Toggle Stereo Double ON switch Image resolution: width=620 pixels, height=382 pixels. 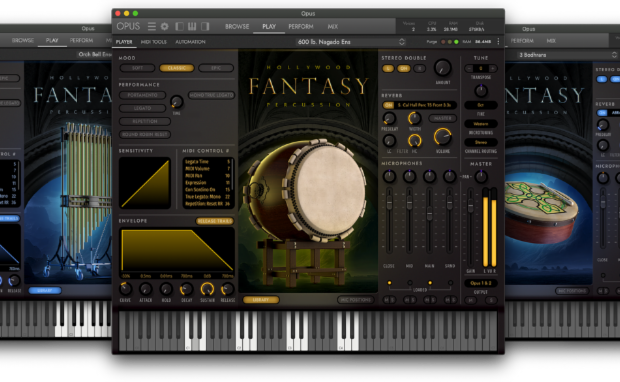(403, 68)
